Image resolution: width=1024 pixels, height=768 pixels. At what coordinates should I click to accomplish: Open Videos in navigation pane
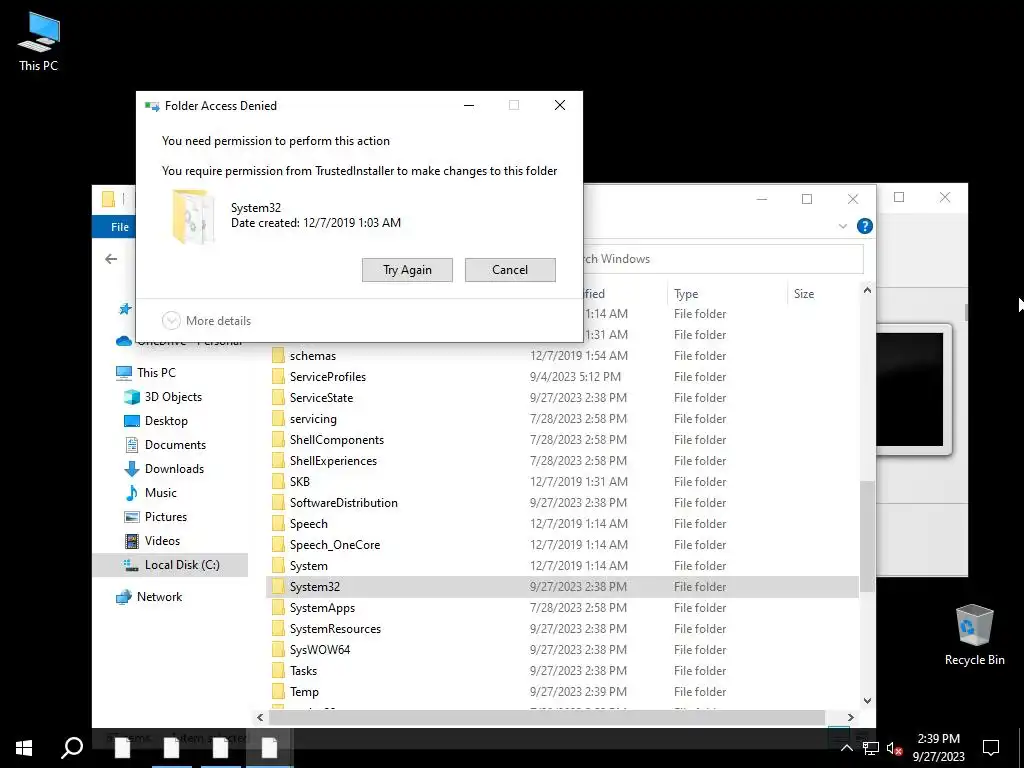162,541
